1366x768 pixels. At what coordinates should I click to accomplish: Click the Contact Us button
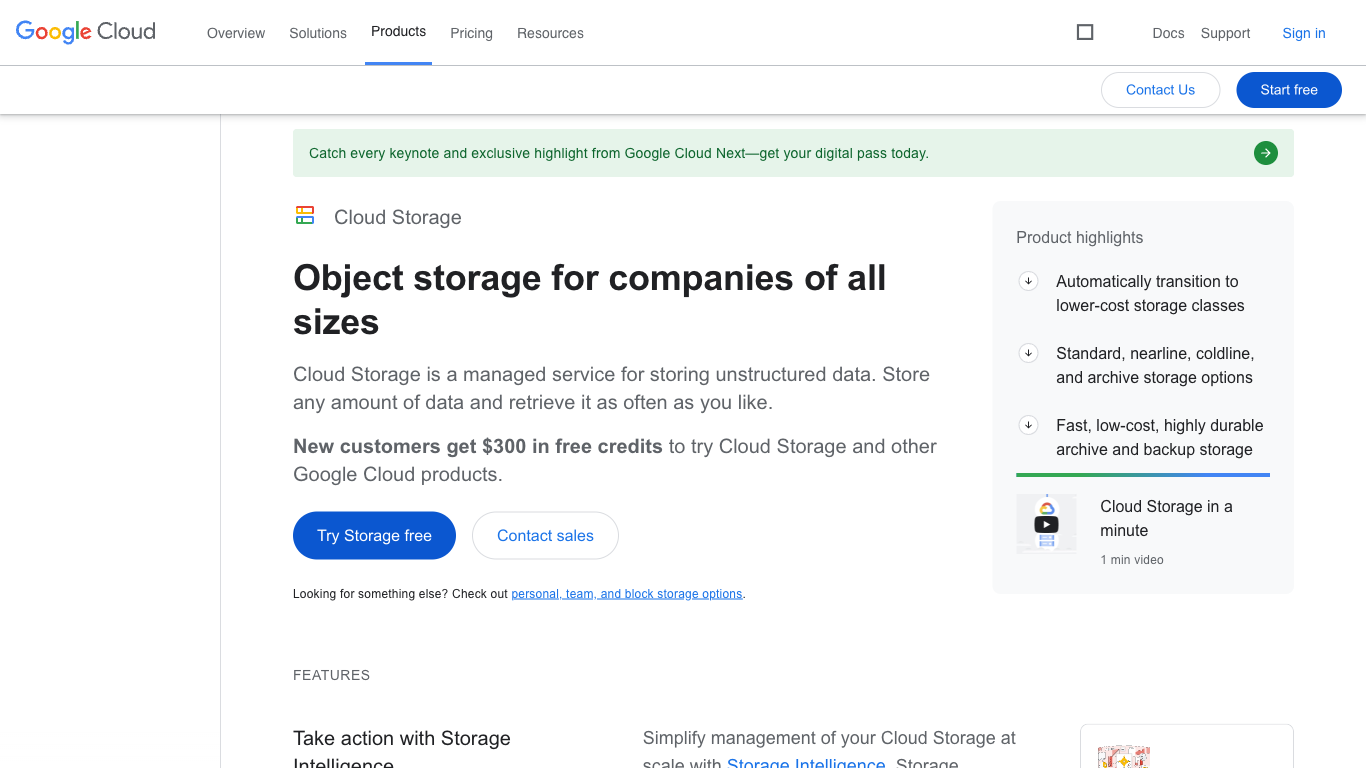point(1160,90)
